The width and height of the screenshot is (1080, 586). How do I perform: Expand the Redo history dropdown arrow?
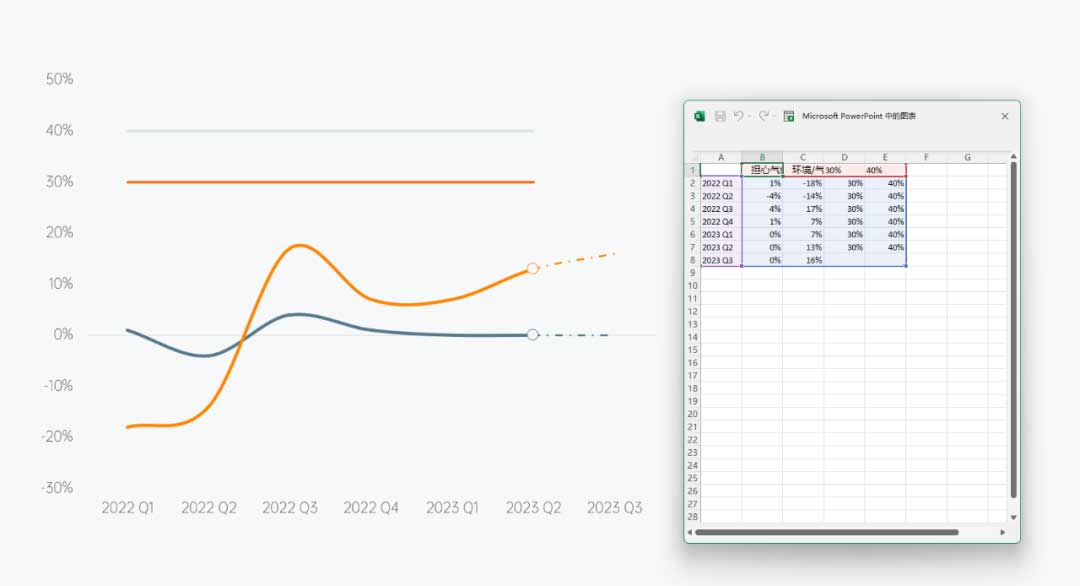[x=774, y=116]
